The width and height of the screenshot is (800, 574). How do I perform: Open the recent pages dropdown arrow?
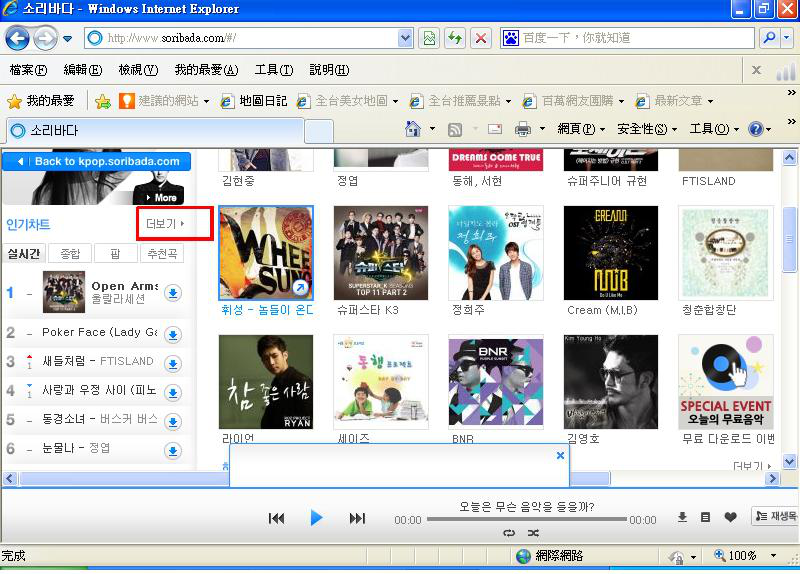pyautogui.click(x=67, y=39)
